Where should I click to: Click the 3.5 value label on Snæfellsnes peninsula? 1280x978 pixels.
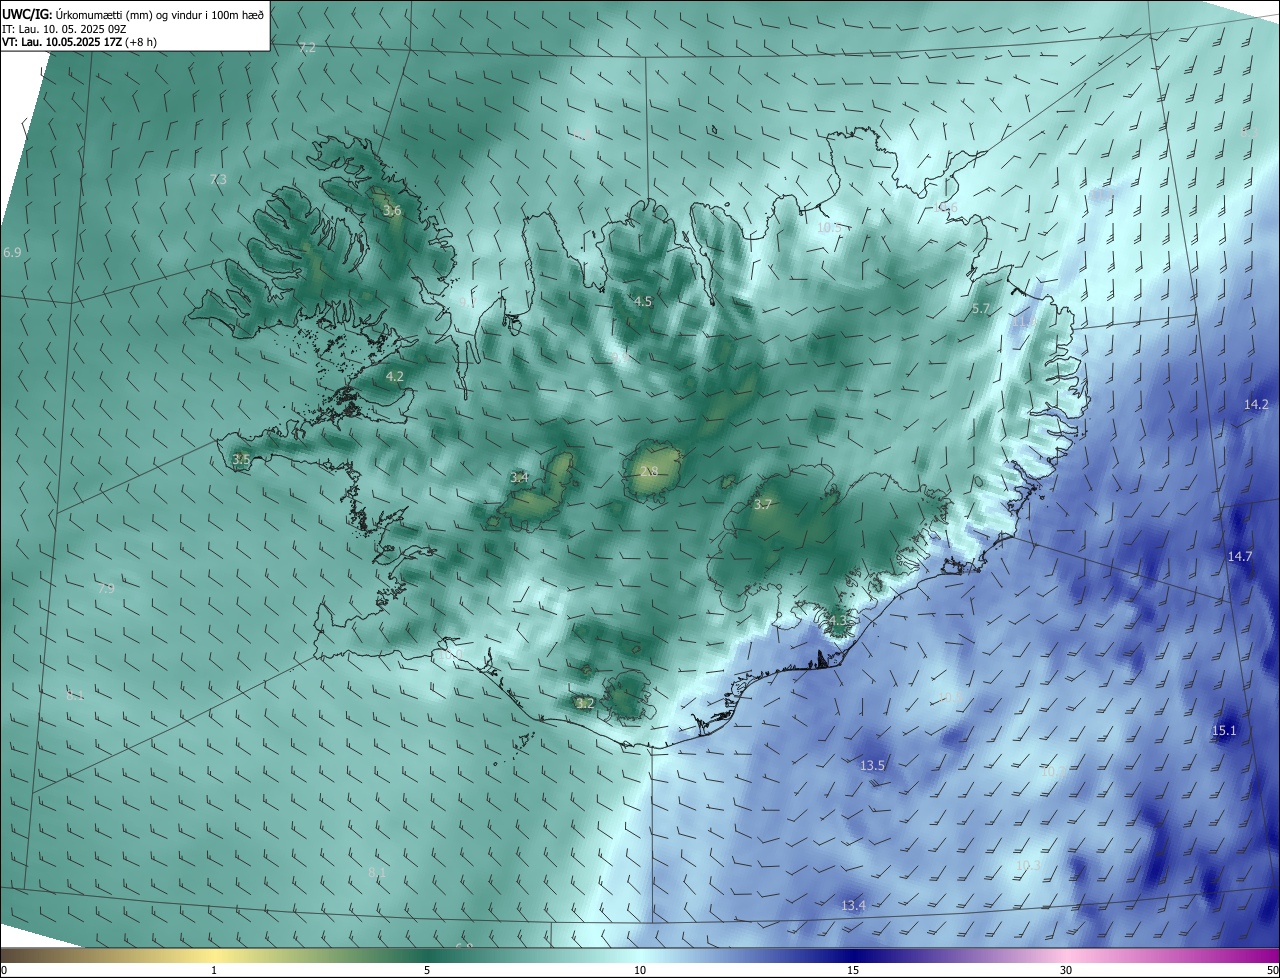(x=241, y=460)
